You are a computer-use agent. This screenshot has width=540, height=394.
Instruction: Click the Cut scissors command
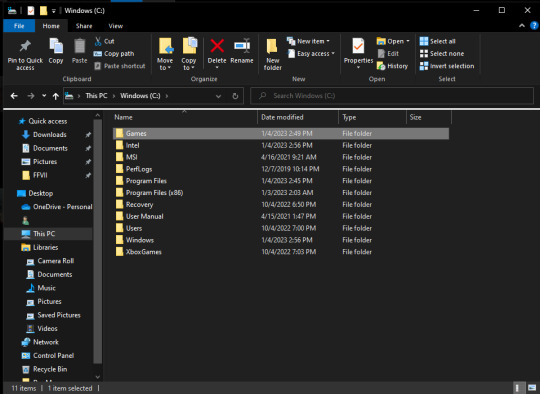[x=104, y=41]
